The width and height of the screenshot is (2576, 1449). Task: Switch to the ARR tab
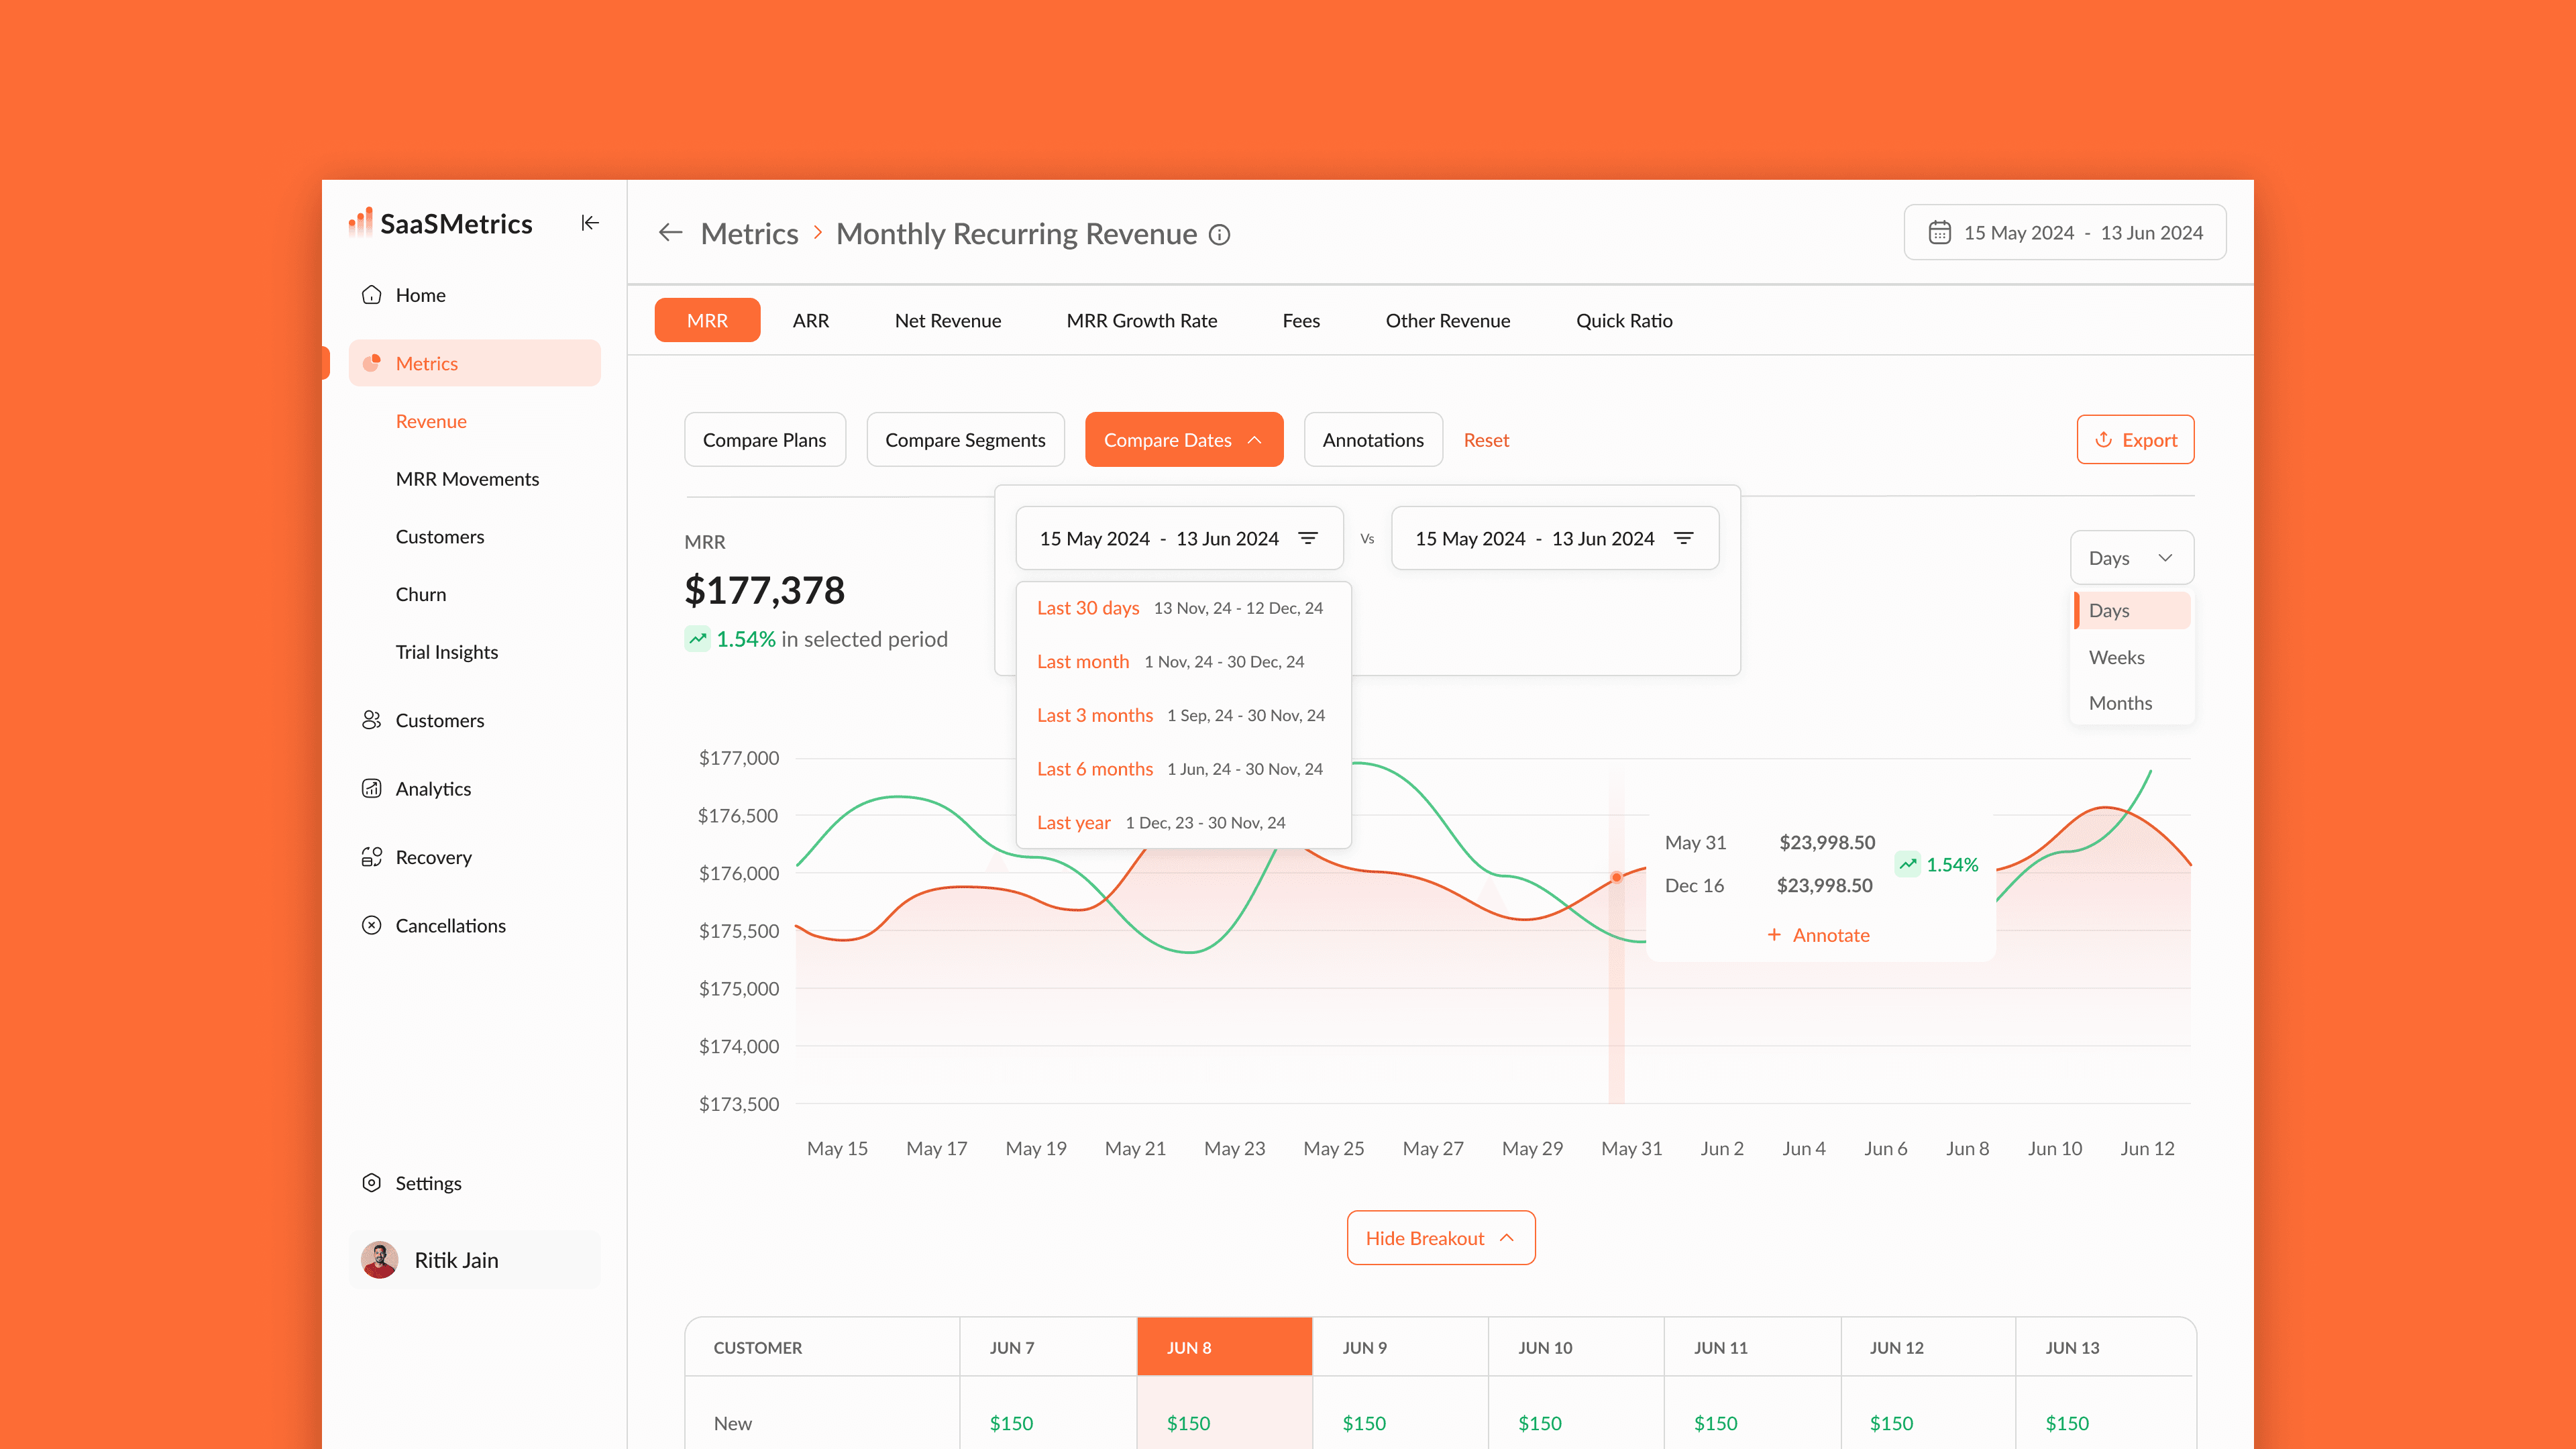(810, 321)
